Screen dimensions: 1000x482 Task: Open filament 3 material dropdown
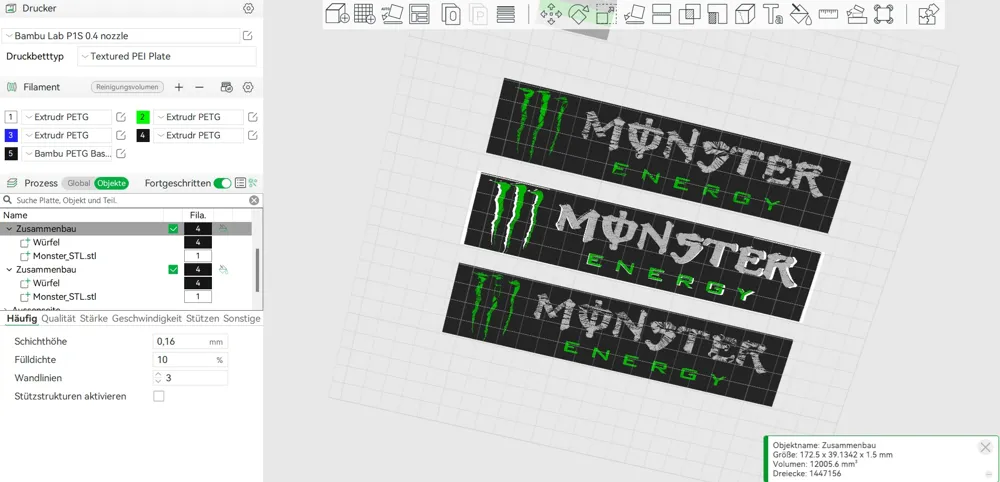pyautogui.click(x=66, y=135)
